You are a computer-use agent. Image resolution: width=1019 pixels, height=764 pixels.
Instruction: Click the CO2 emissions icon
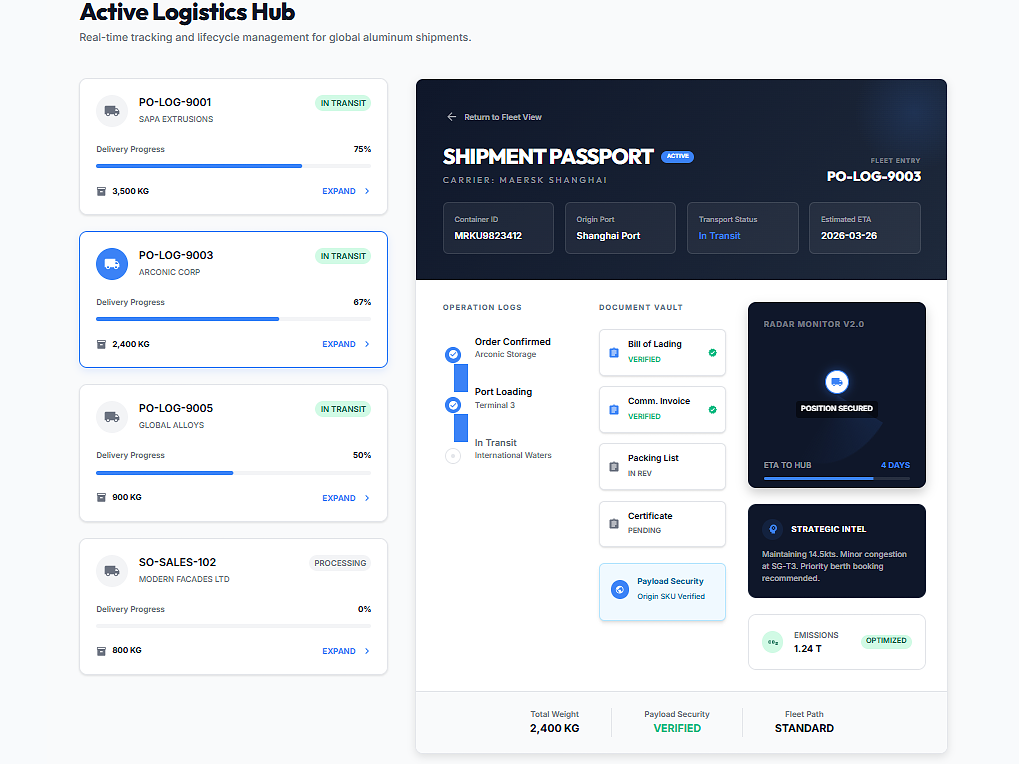pos(772,642)
